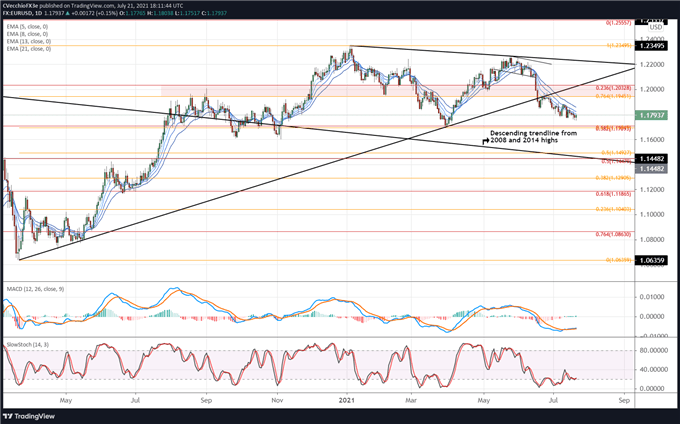Screen dimensions: 680x424
Task: Select the EMA (5, close, 0) indicator label
Action: [27, 26]
